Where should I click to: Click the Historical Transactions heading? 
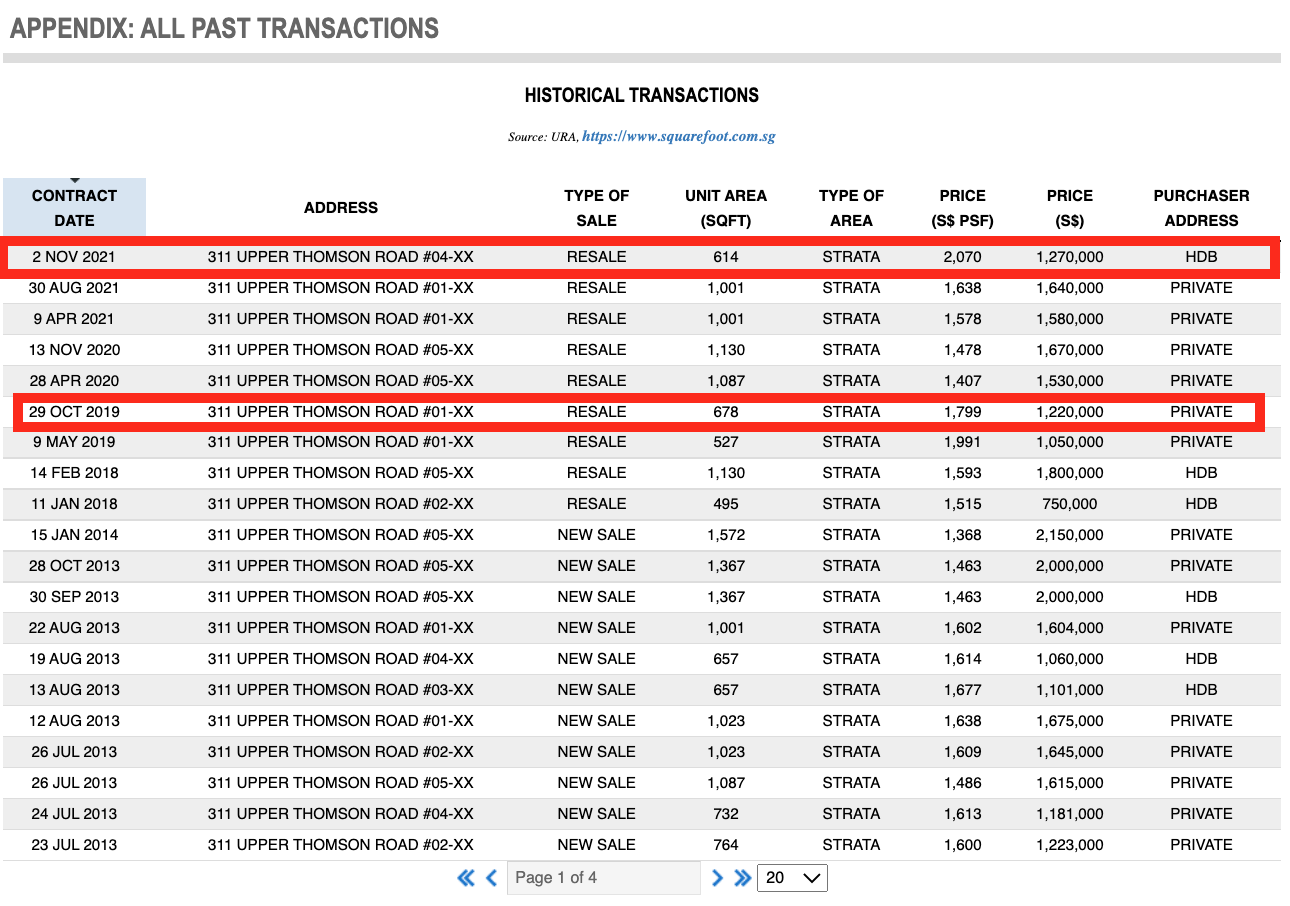[x=642, y=96]
